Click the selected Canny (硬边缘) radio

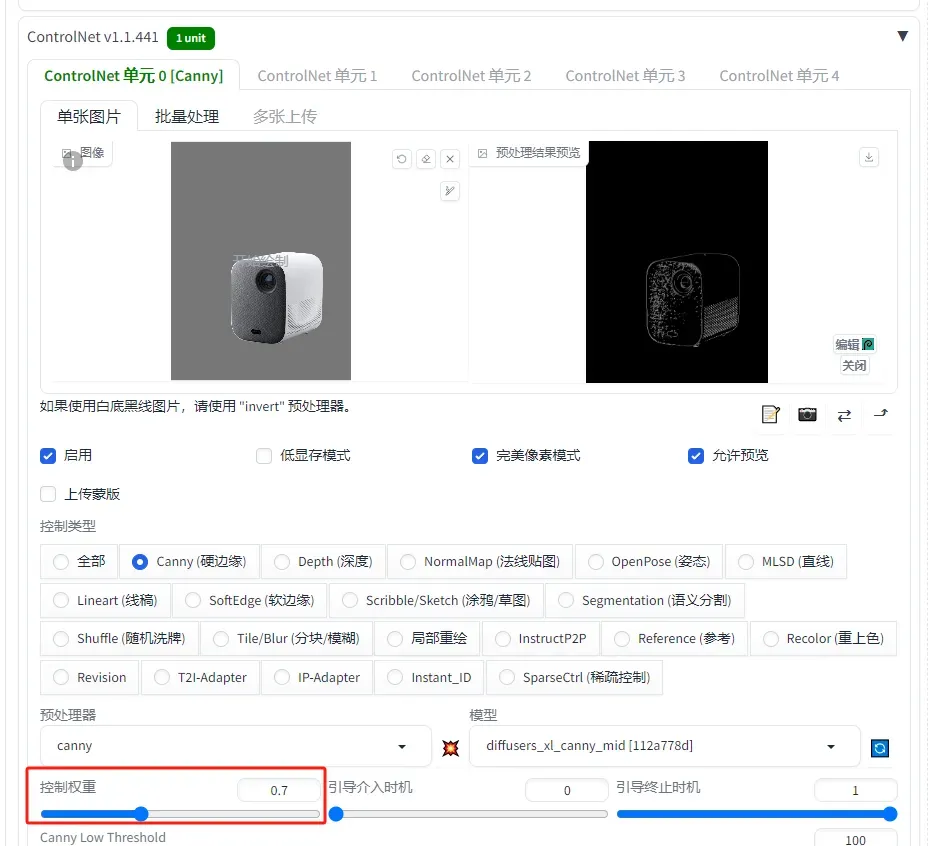(189, 562)
